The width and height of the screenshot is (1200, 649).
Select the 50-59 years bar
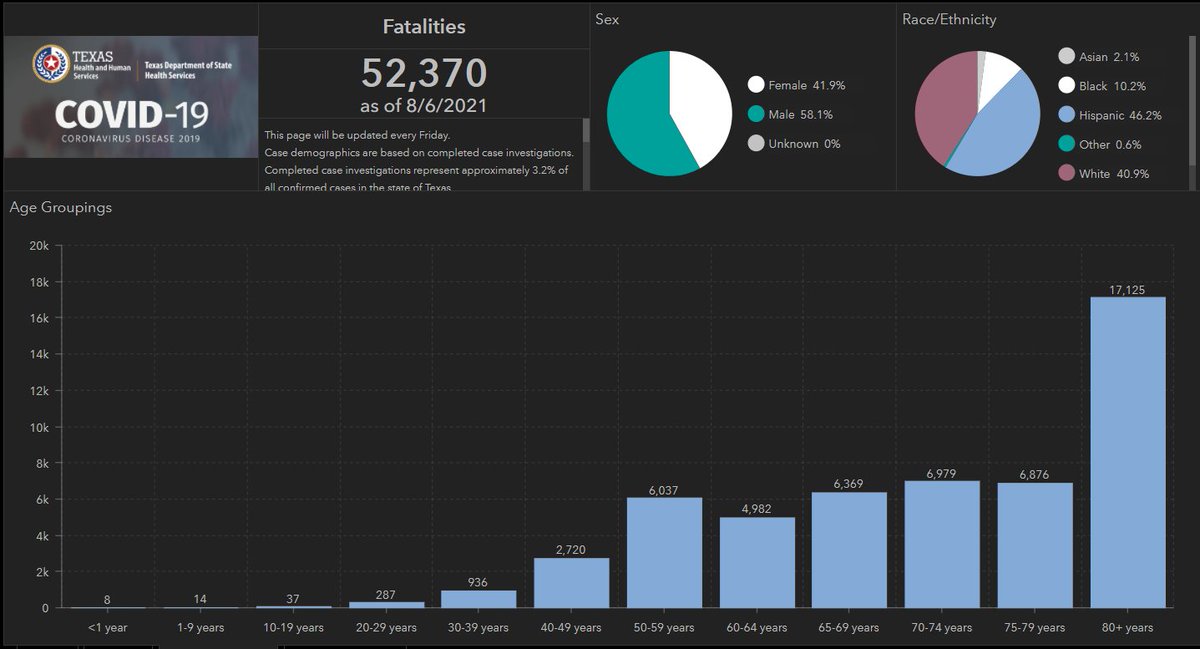coord(664,553)
